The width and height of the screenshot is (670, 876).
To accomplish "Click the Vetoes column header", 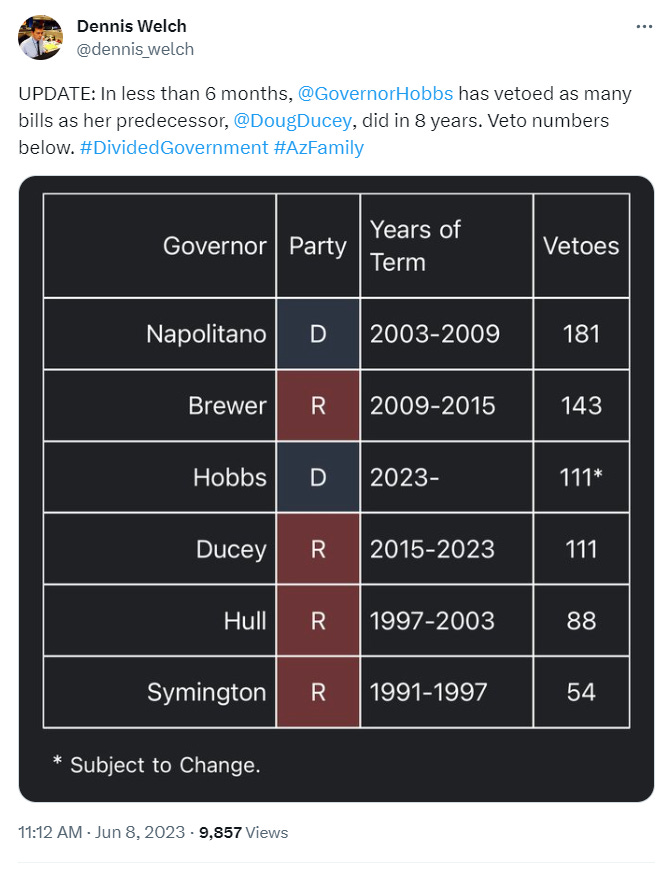I will [x=581, y=246].
